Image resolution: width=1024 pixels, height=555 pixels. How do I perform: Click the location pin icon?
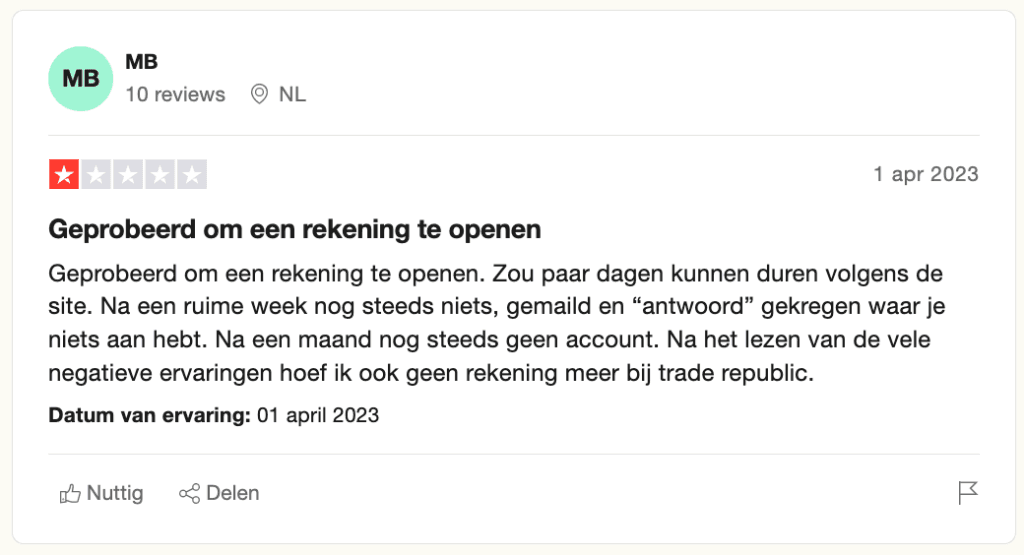(259, 95)
